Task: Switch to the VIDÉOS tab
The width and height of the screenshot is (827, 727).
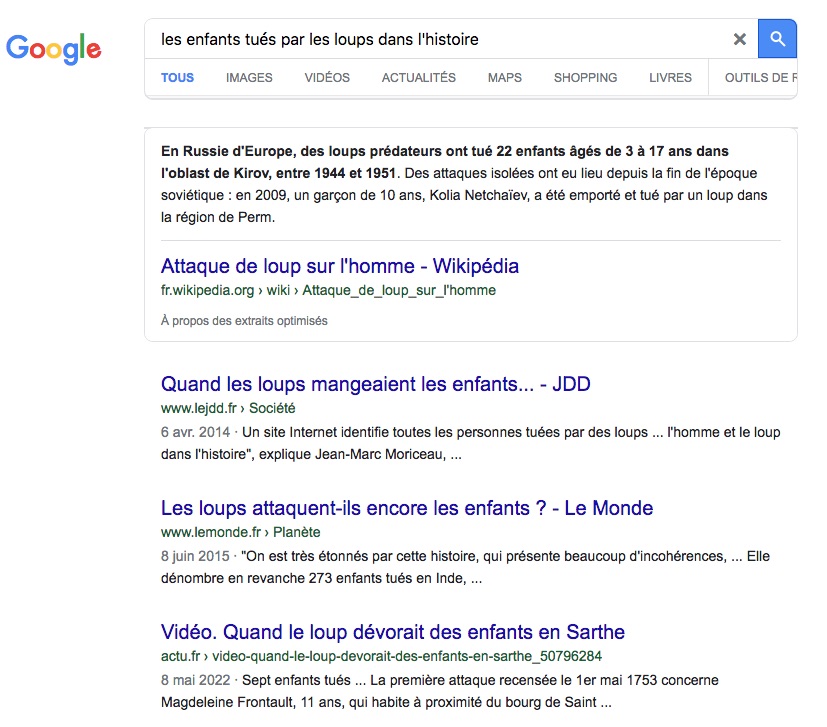Action: pos(327,78)
